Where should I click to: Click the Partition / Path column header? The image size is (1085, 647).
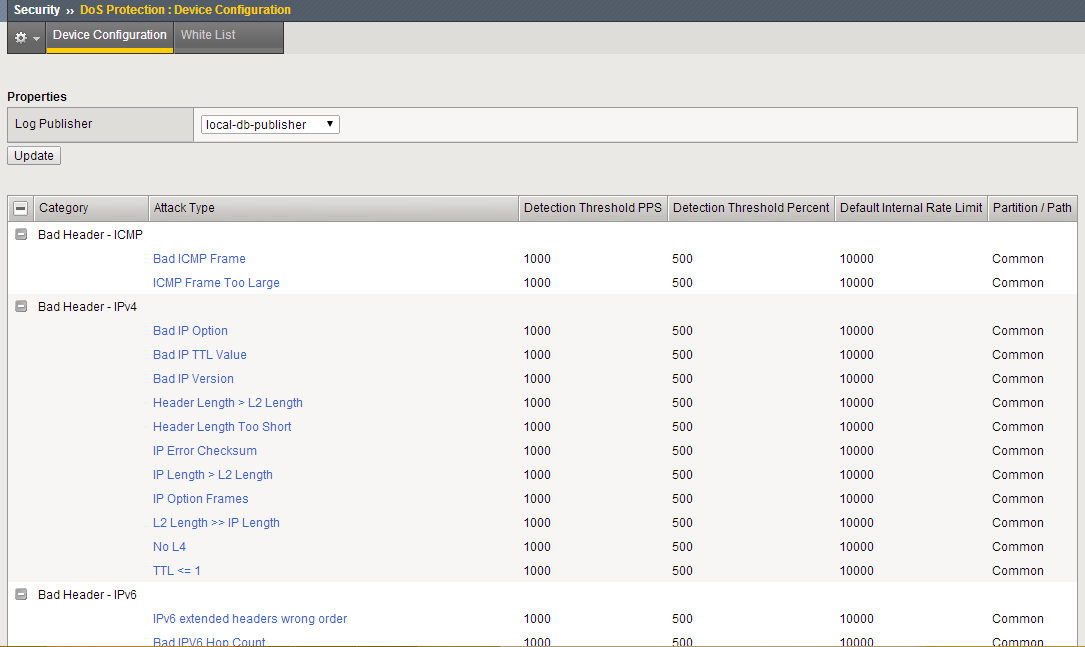point(1031,208)
